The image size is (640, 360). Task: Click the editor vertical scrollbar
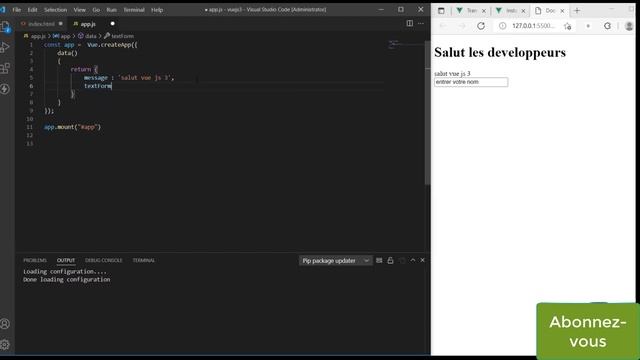(x=427, y=112)
